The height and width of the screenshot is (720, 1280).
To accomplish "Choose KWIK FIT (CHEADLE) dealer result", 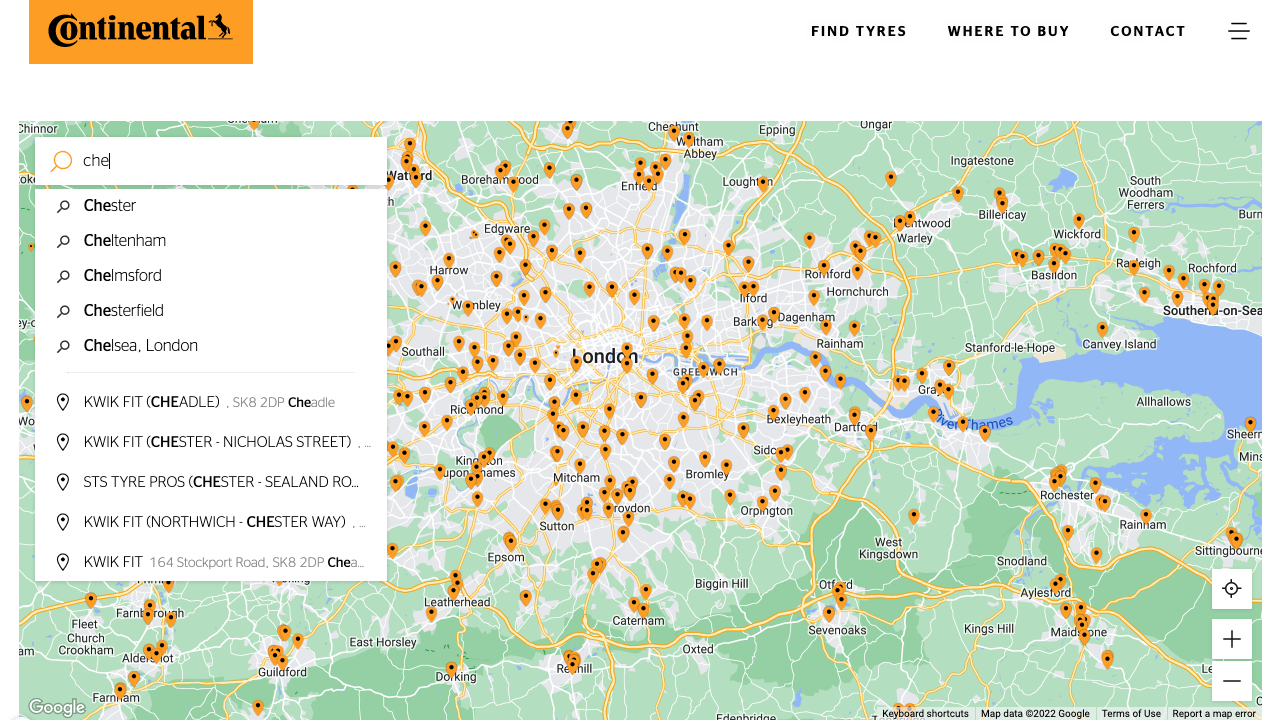I will pos(211,402).
